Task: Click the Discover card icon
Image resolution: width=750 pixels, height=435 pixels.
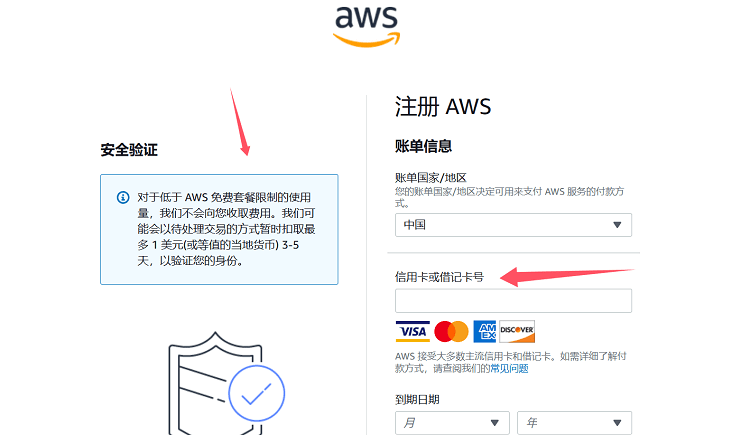Action: 517,331
